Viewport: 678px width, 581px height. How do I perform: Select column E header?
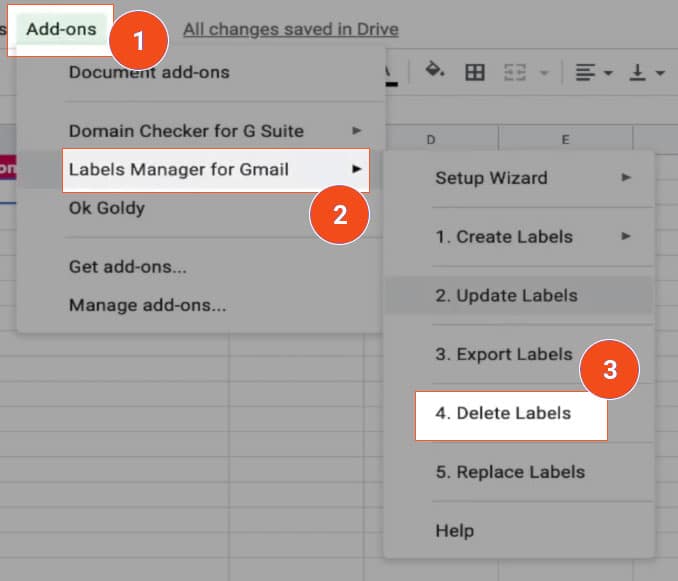[566, 139]
